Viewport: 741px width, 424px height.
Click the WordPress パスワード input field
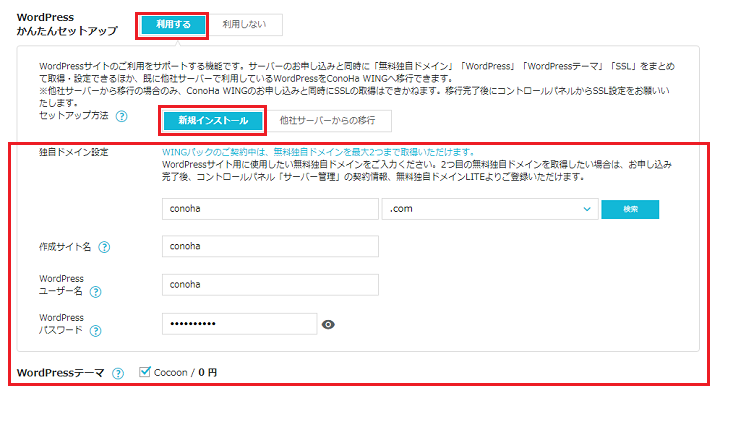coord(240,324)
